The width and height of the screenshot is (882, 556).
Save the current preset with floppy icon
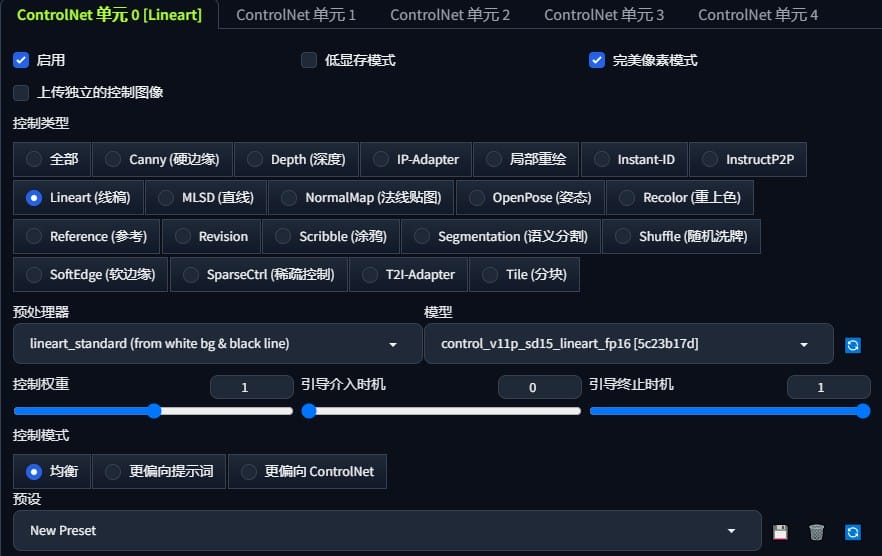[780, 532]
